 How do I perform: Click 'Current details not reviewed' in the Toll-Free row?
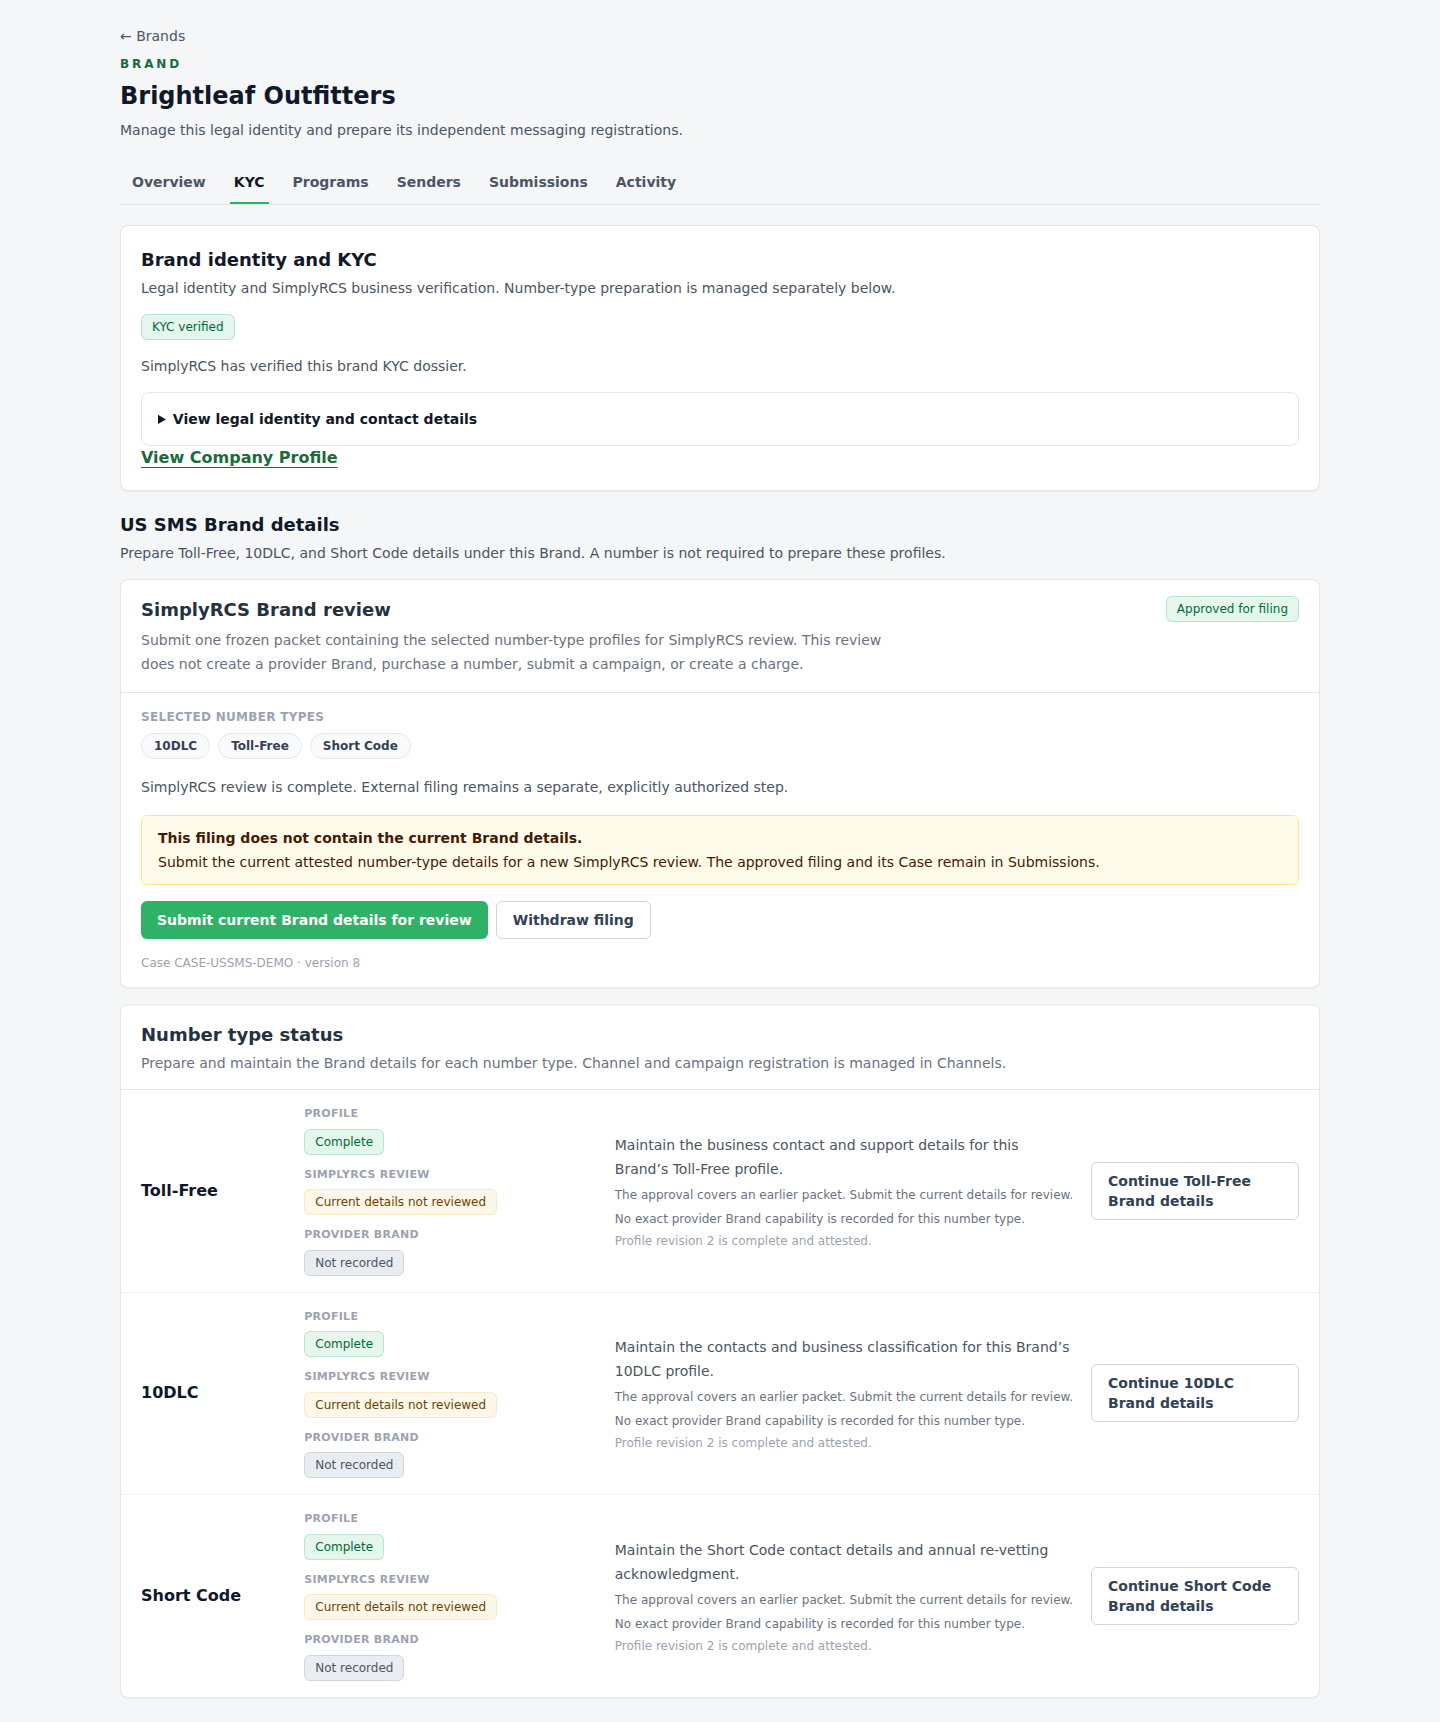pyautogui.click(x=400, y=1202)
